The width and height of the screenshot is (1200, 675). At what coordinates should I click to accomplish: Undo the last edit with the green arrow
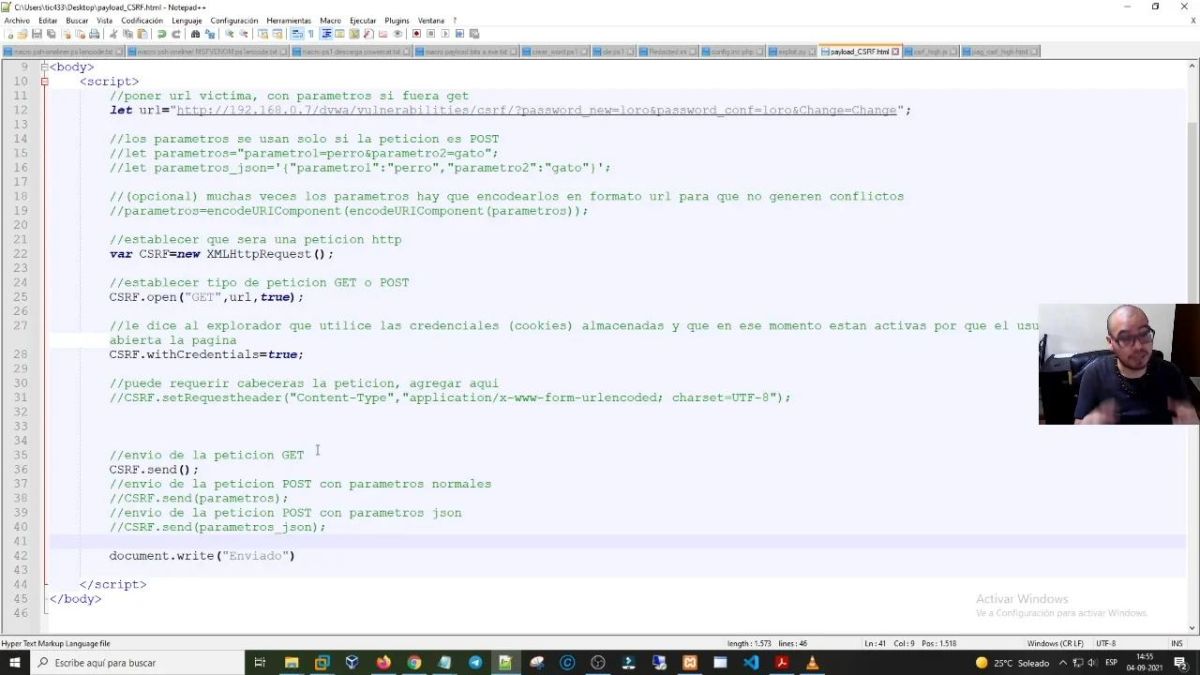162,34
